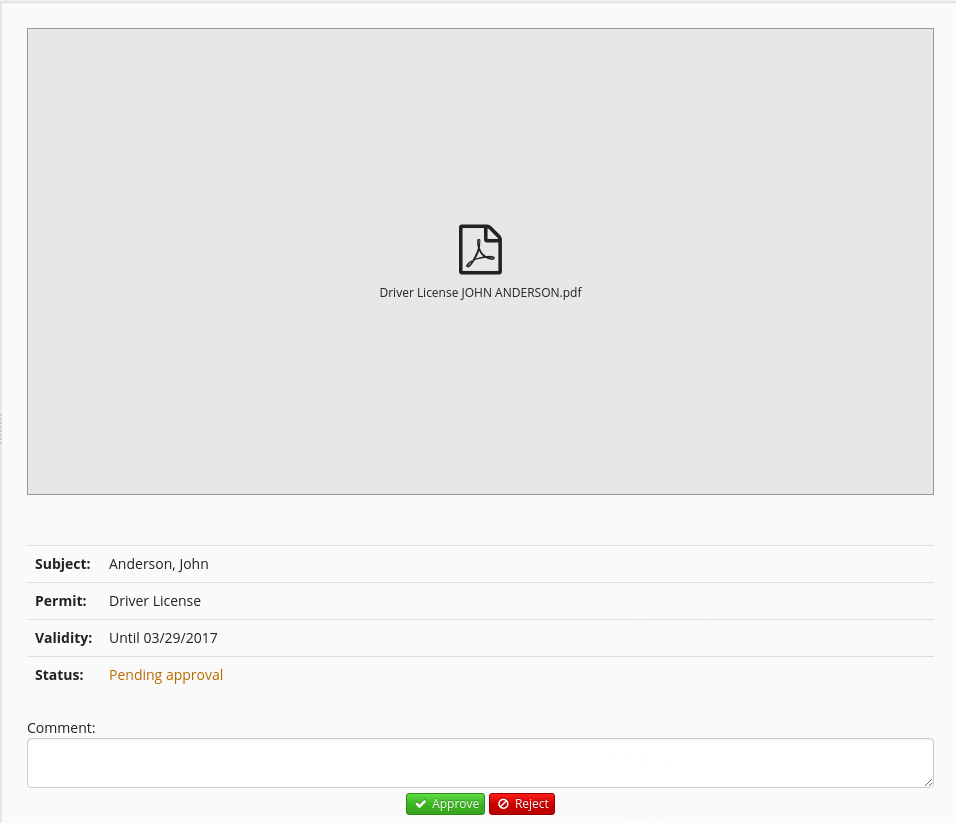Select the Anderson, John subject row
Screen dimensions: 956x823
tap(158, 563)
